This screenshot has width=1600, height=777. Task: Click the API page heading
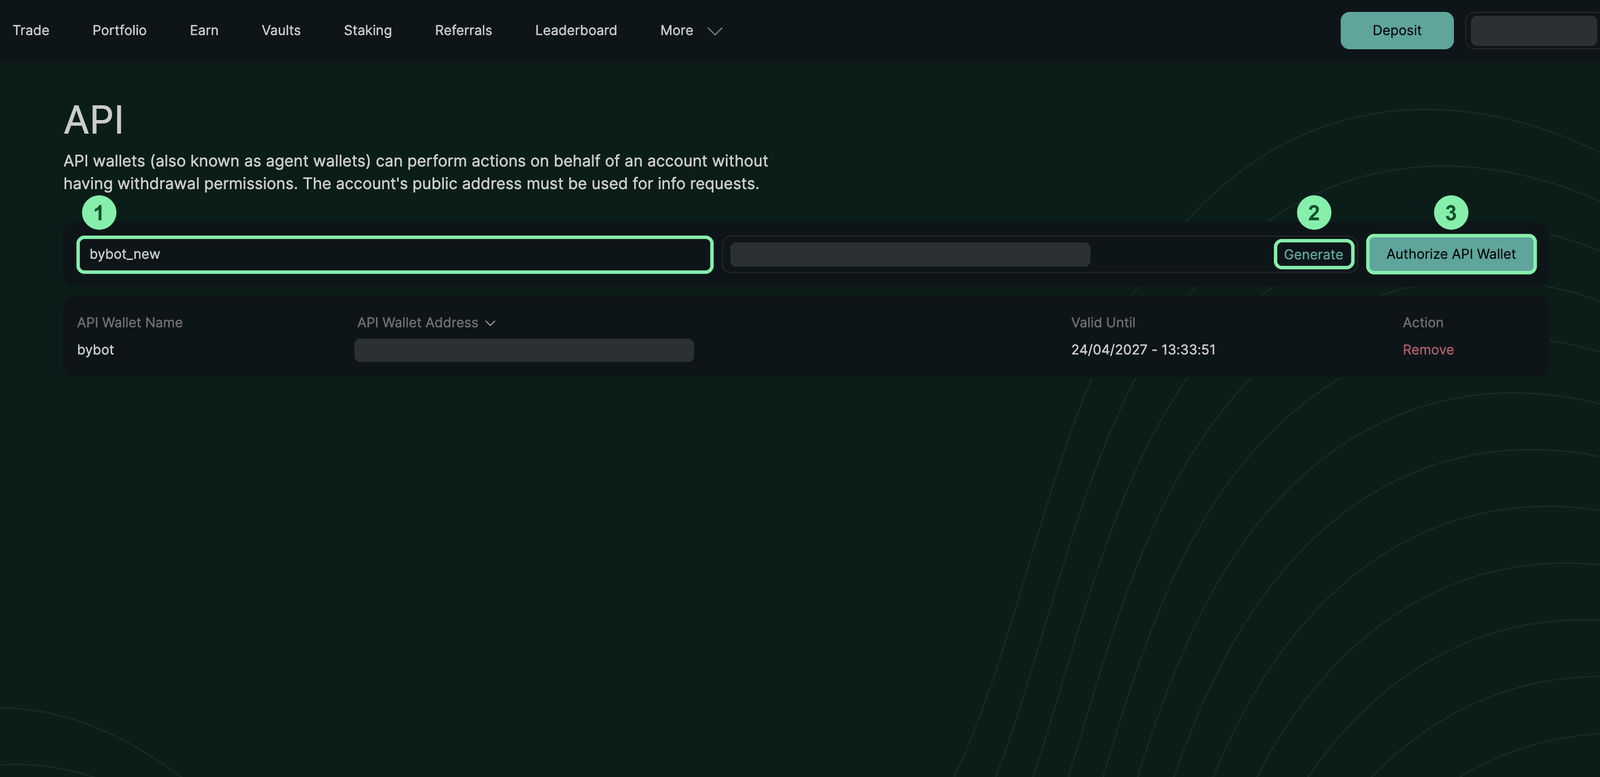(94, 120)
